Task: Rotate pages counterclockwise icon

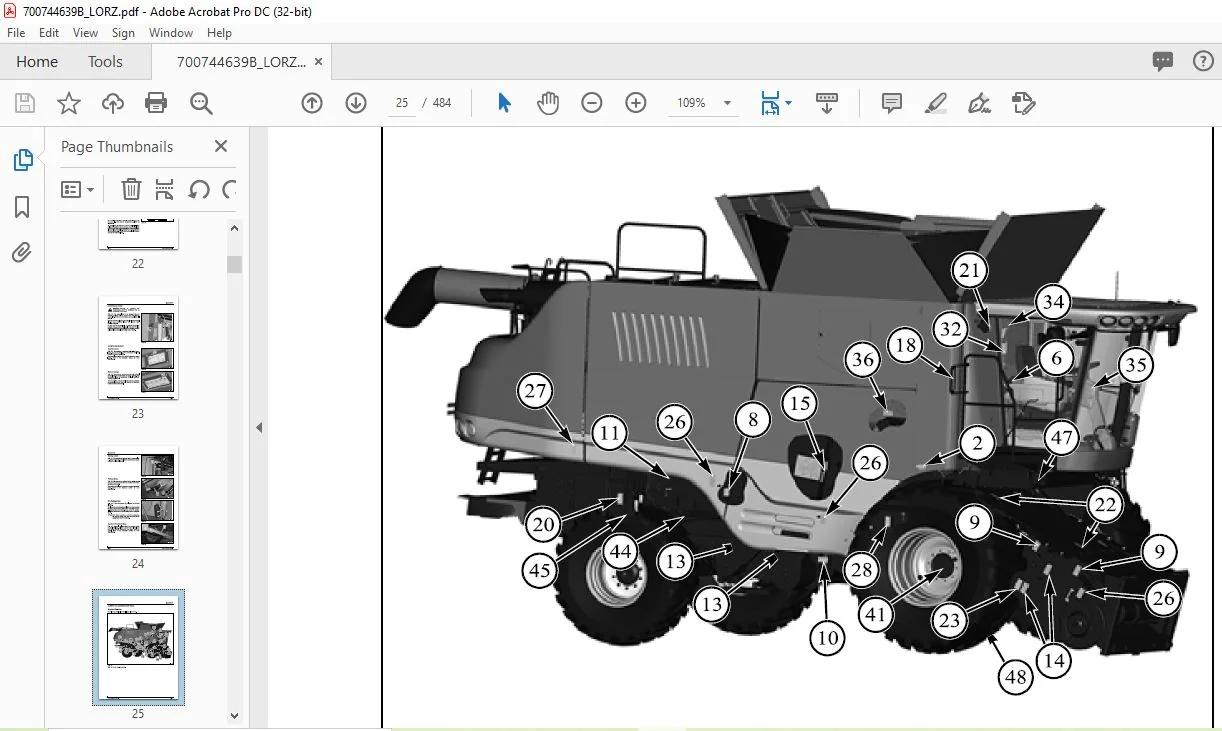Action: pos(199,189)
